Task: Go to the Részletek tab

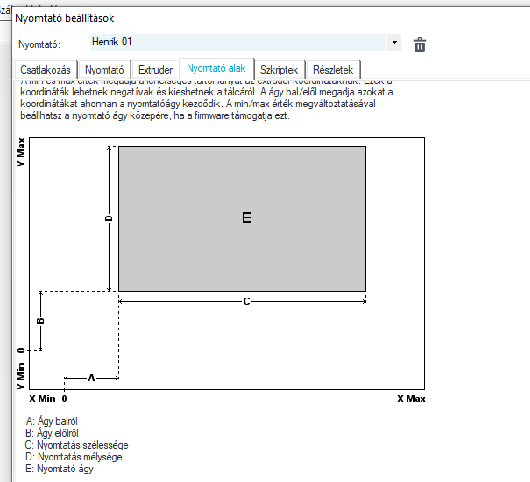Action: point(333,70)
